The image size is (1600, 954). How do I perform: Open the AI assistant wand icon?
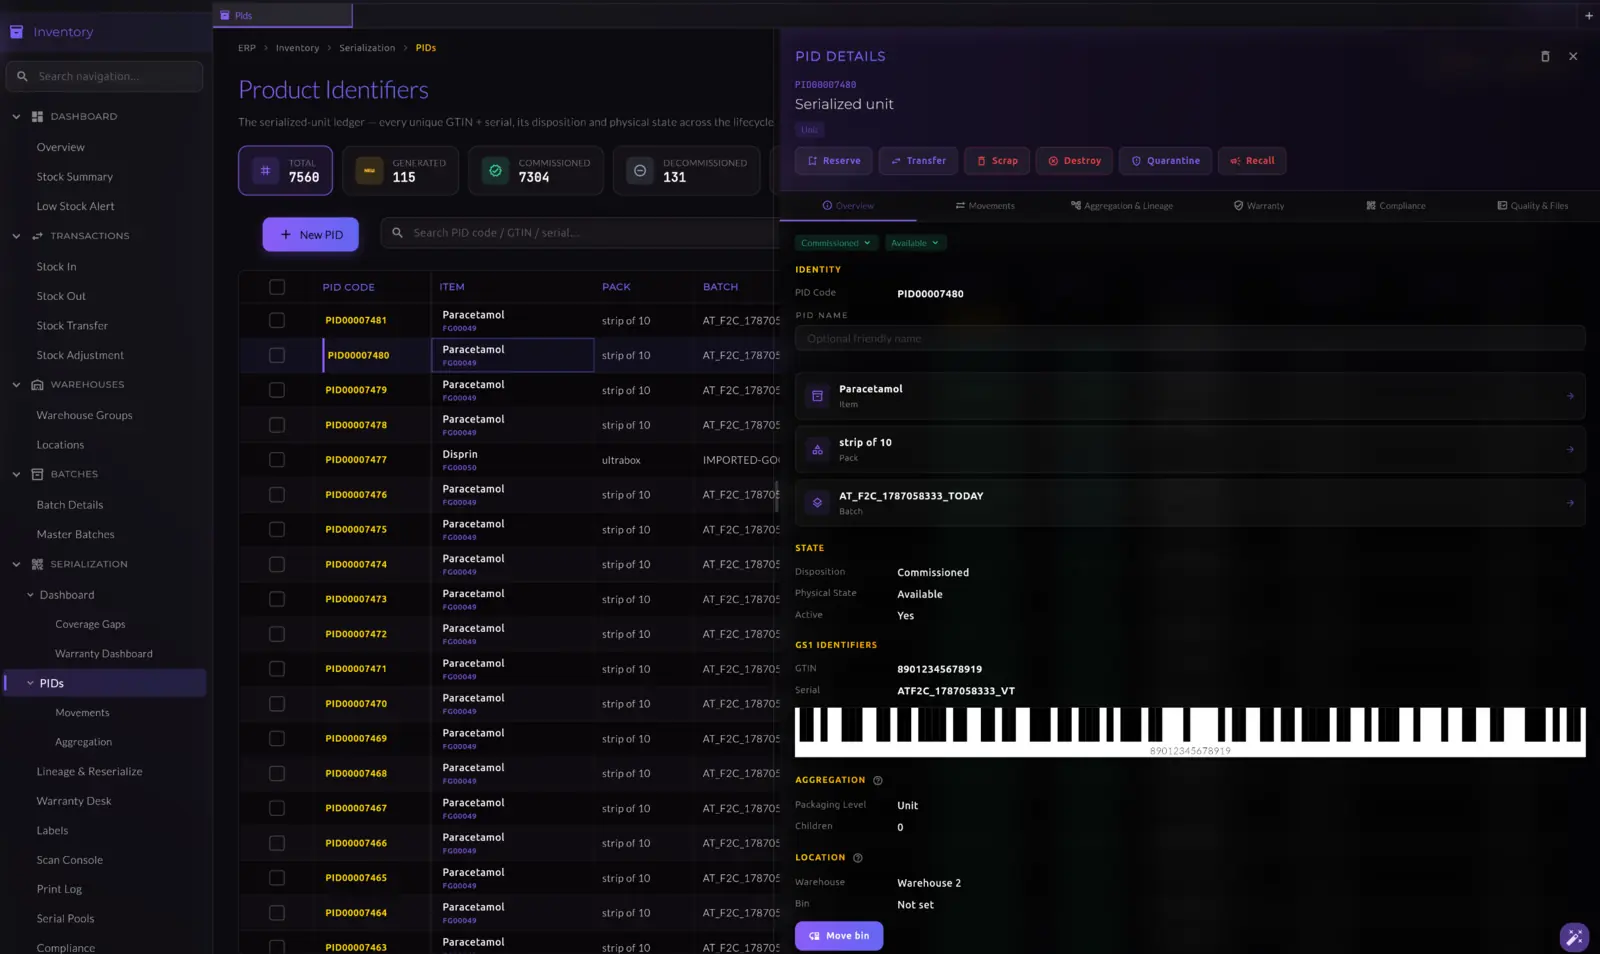pos(1574,937)
